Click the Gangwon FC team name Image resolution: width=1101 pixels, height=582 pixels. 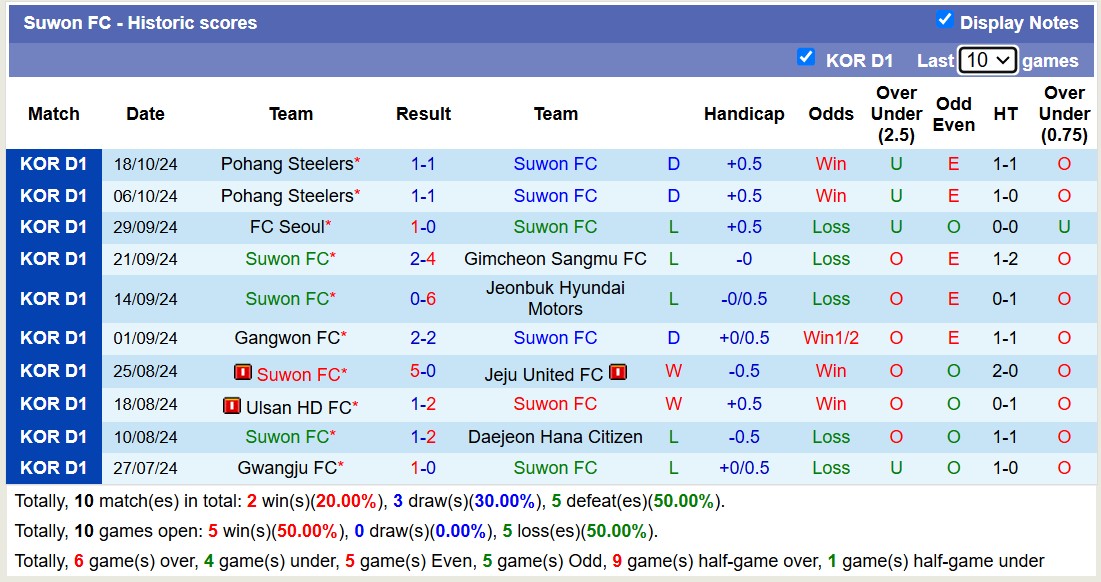click(287, 338)
